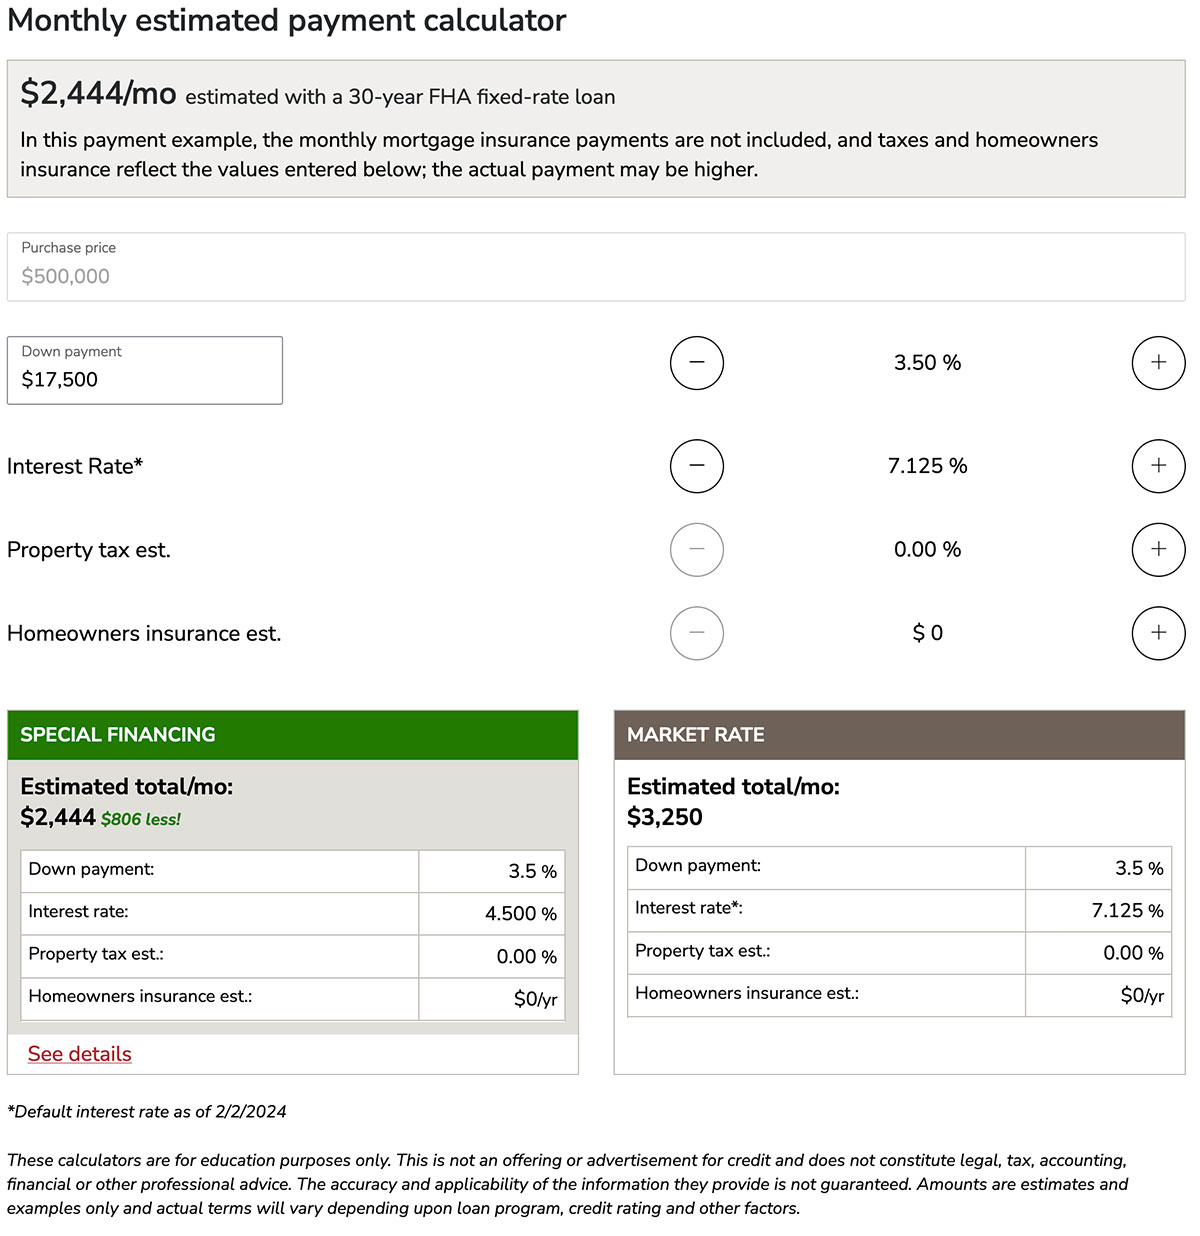The height and width of the screenshot is (1236, 1200).
Task: Lower the interest rate with minus button
Action: 697,466
